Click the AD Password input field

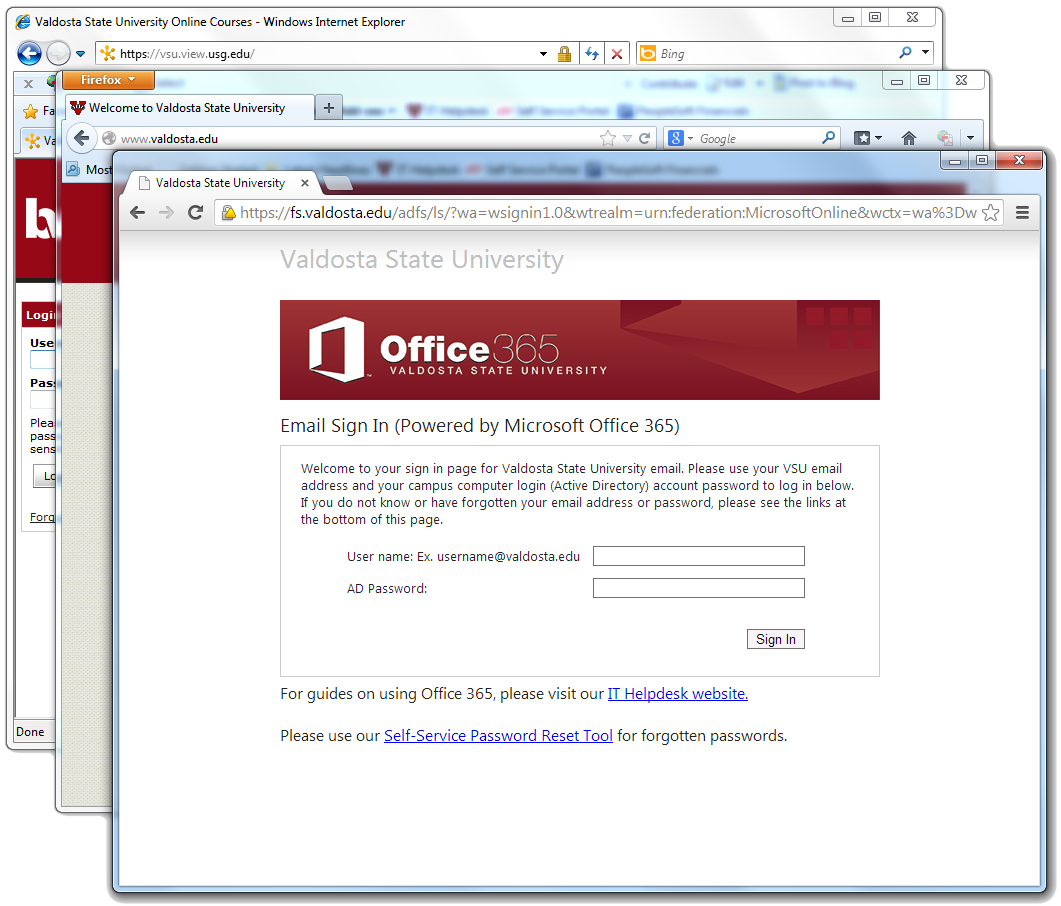[698, 588]
